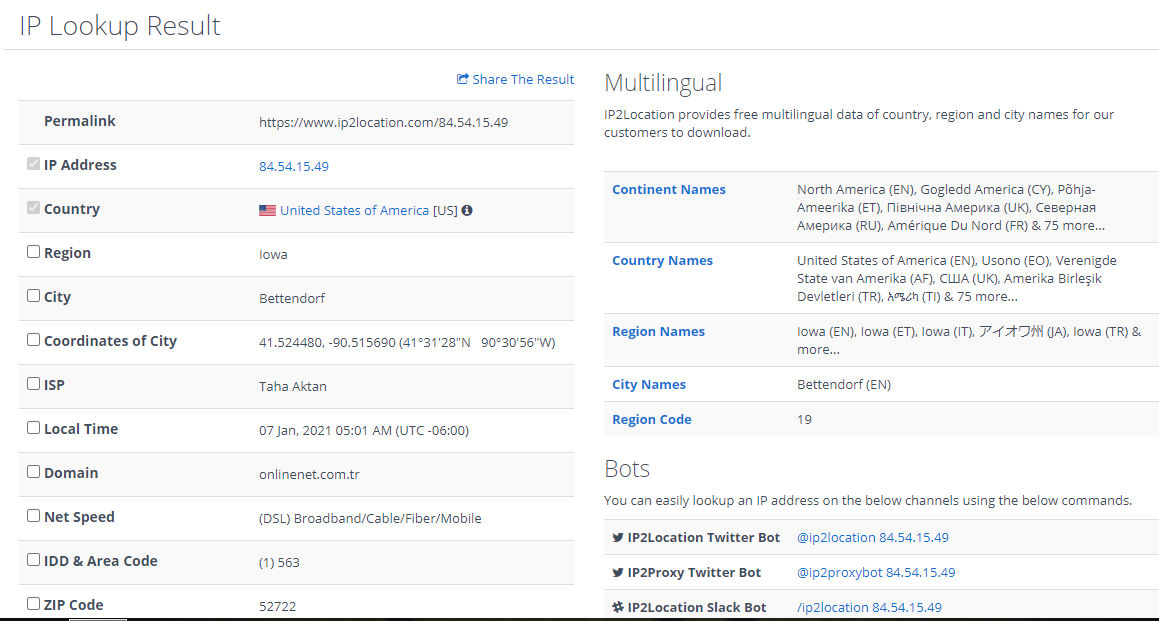Open the United States of America link
The width and height of the screenshot is (1159, 621).
(354, 210)
